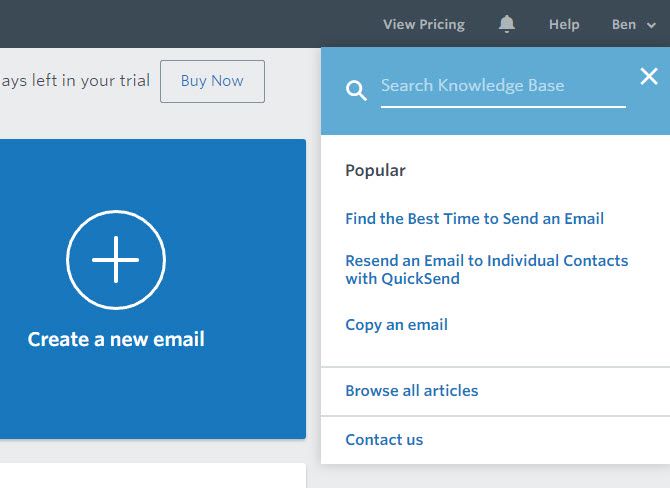Open the QuickSend resend email article
The height and width of the screenshot is (488, 670).
[x=486, y=269]
